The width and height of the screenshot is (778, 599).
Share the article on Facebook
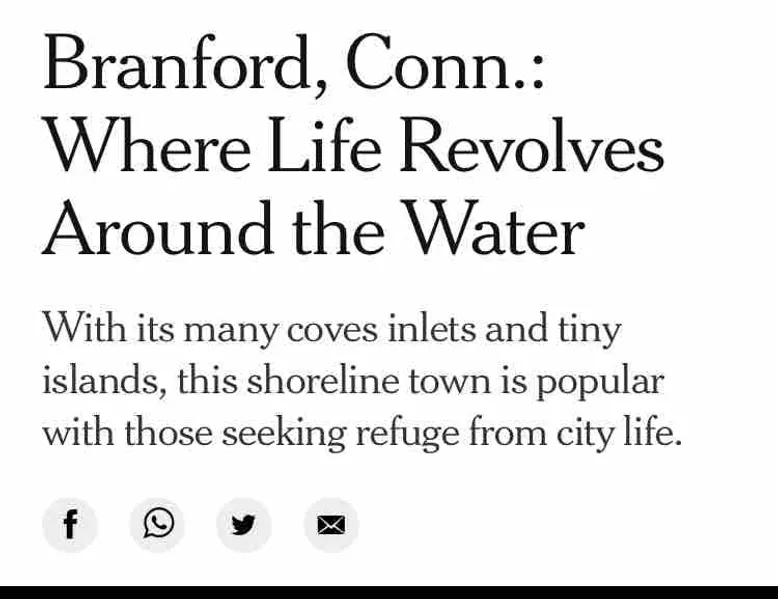(x=70, y=525)
